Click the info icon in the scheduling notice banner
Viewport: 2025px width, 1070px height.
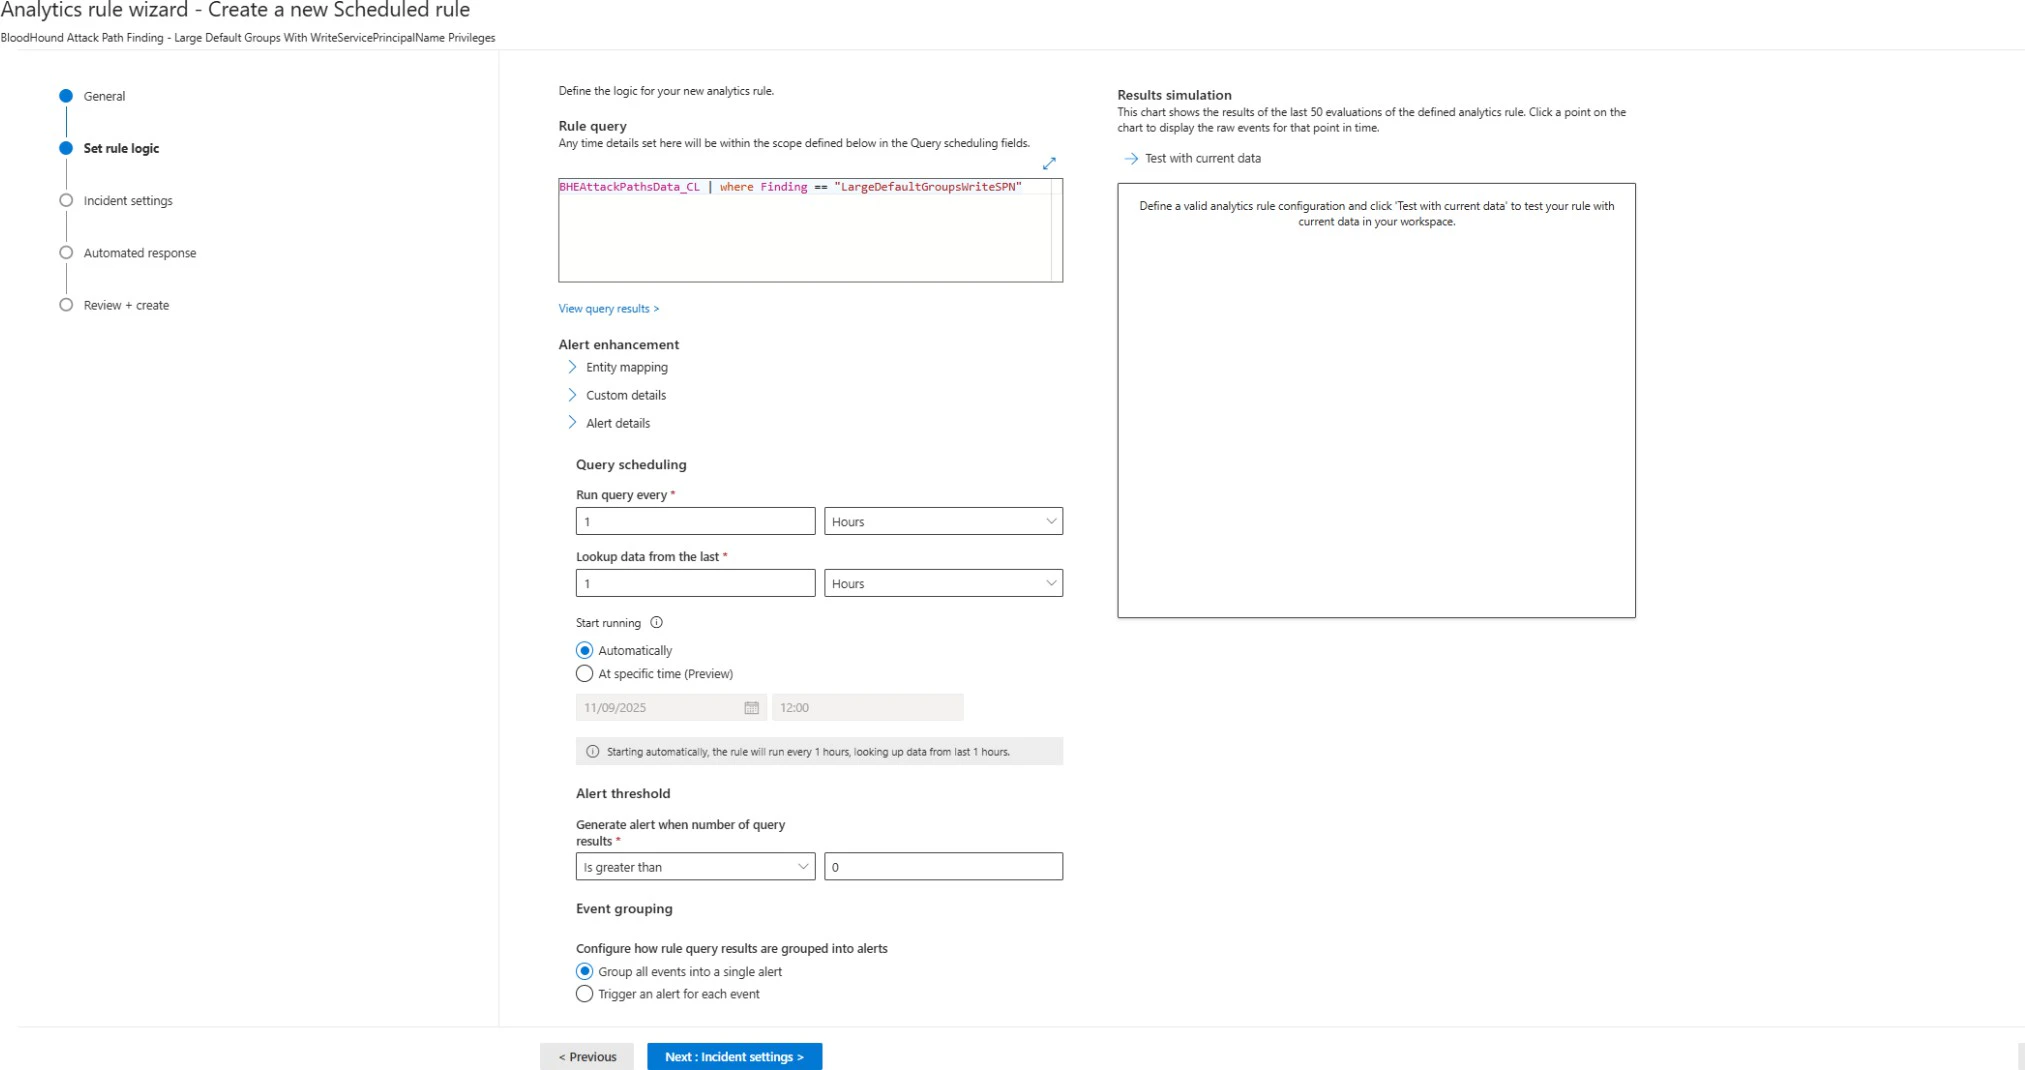pos(592,751)
